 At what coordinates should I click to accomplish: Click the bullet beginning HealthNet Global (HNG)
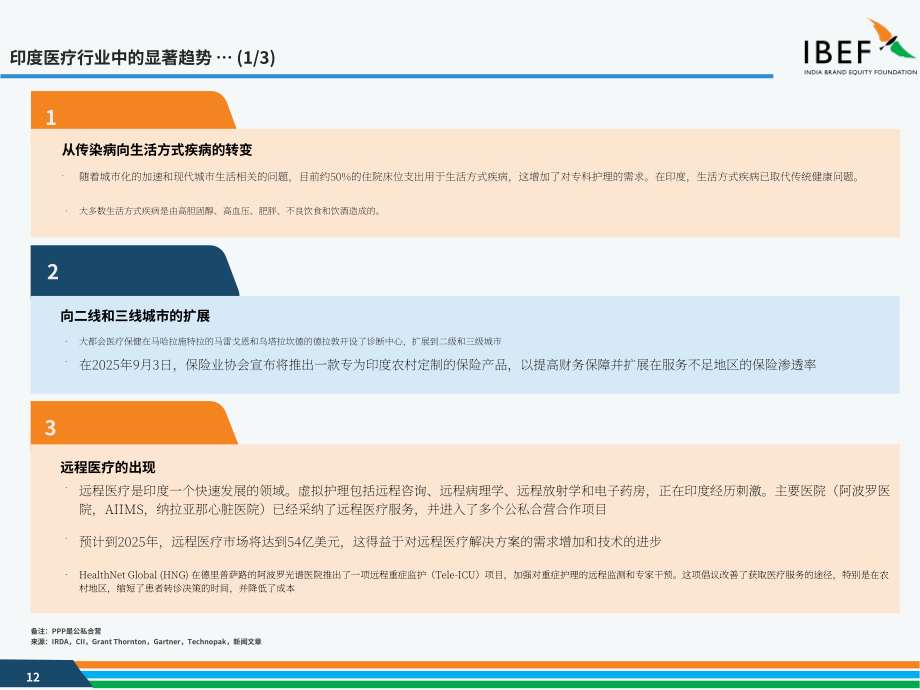click(484, 581)
